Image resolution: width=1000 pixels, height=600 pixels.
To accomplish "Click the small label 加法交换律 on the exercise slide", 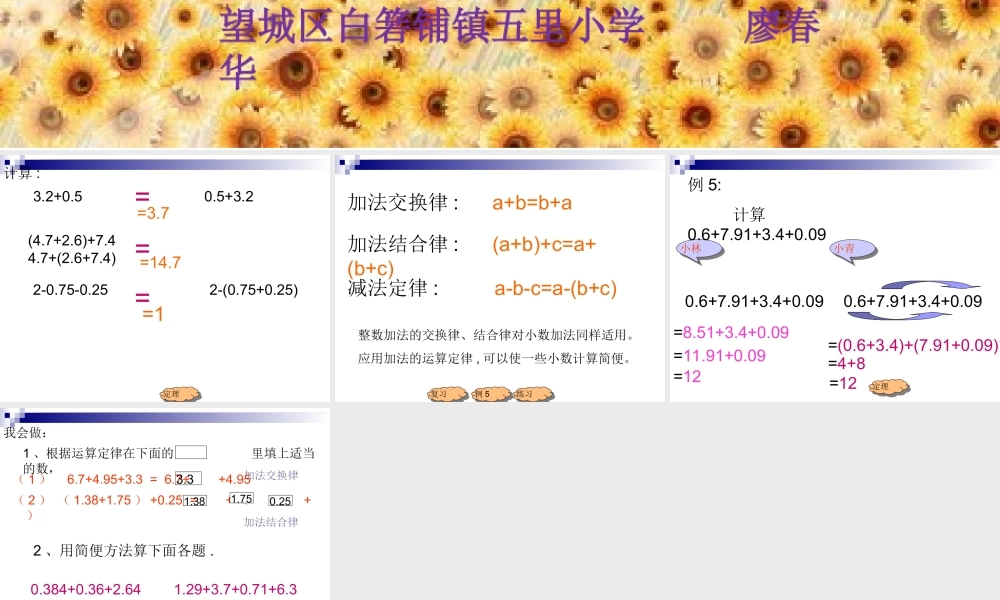I will (272, 475).
